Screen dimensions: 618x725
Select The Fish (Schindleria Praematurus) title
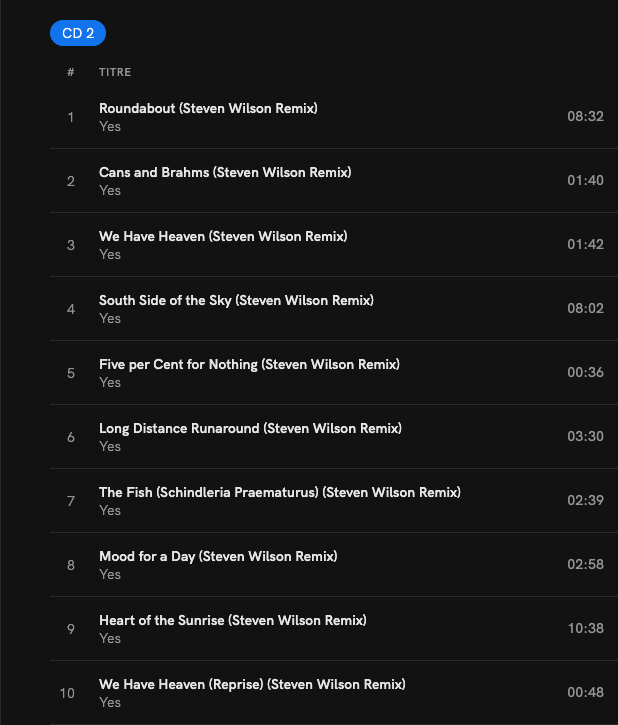point(280,492)
